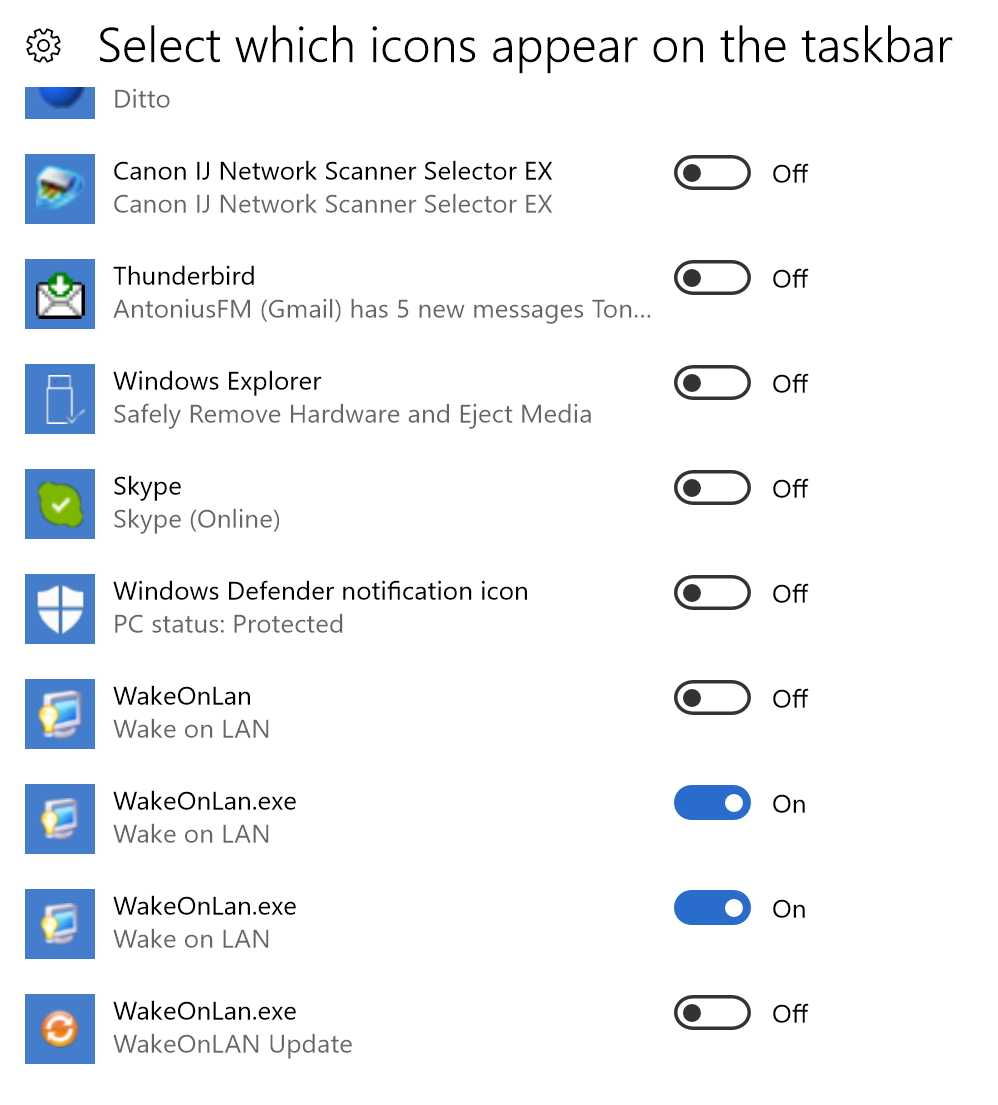This screenshot has height=1105, width=998.
Task: Click the Windows Explorer safely remove hardware icon
Action: click(x=59, y=399)
